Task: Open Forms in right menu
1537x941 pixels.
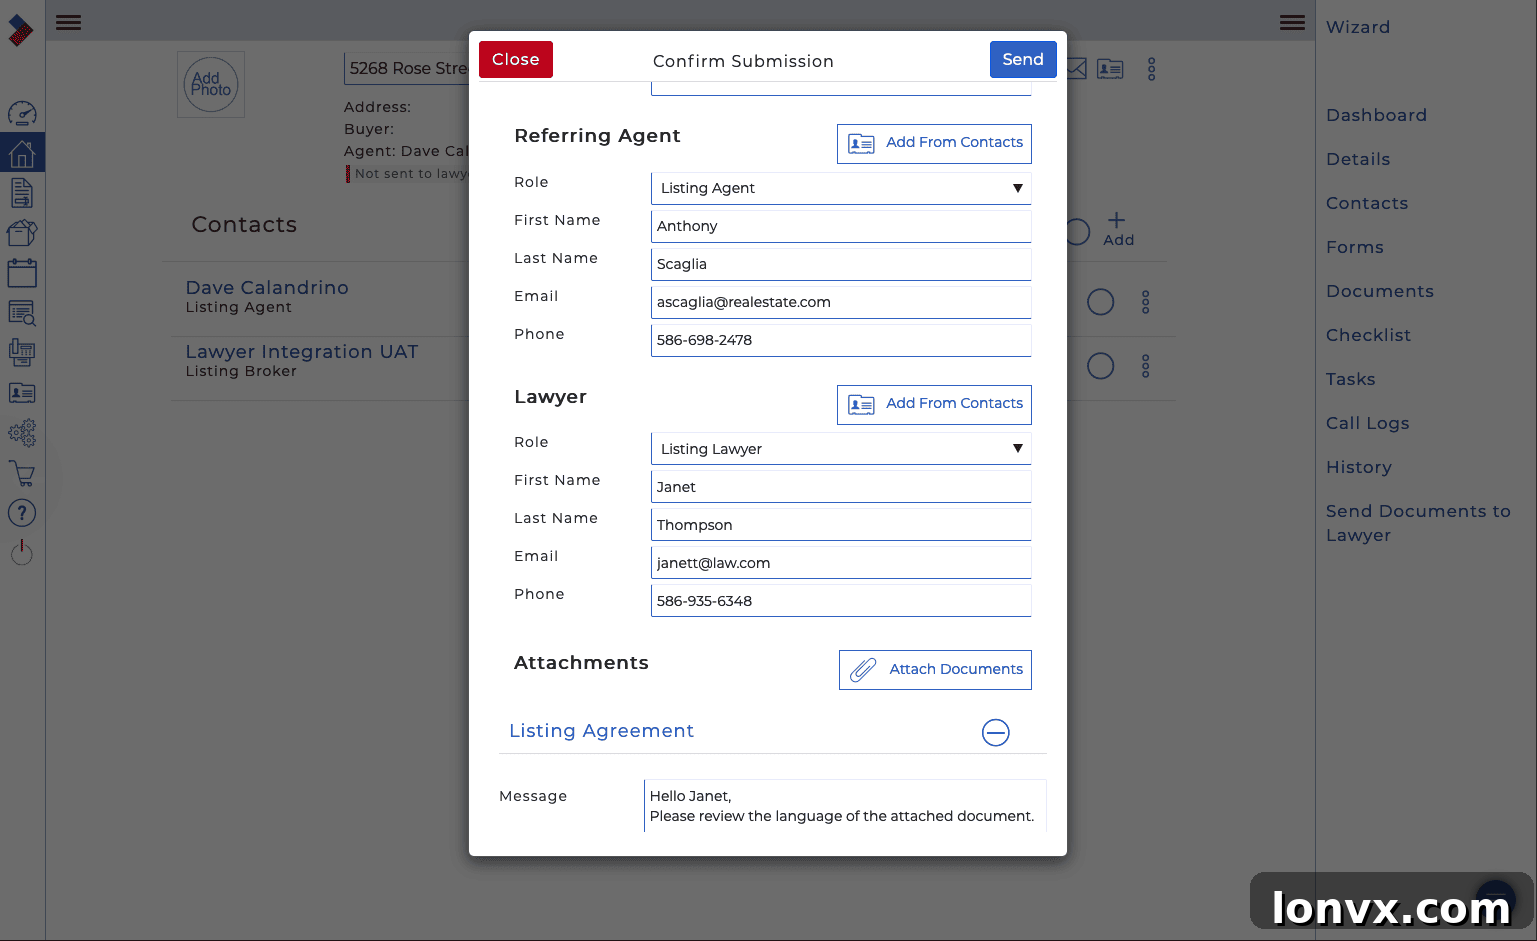Action: coord(1355,247)
